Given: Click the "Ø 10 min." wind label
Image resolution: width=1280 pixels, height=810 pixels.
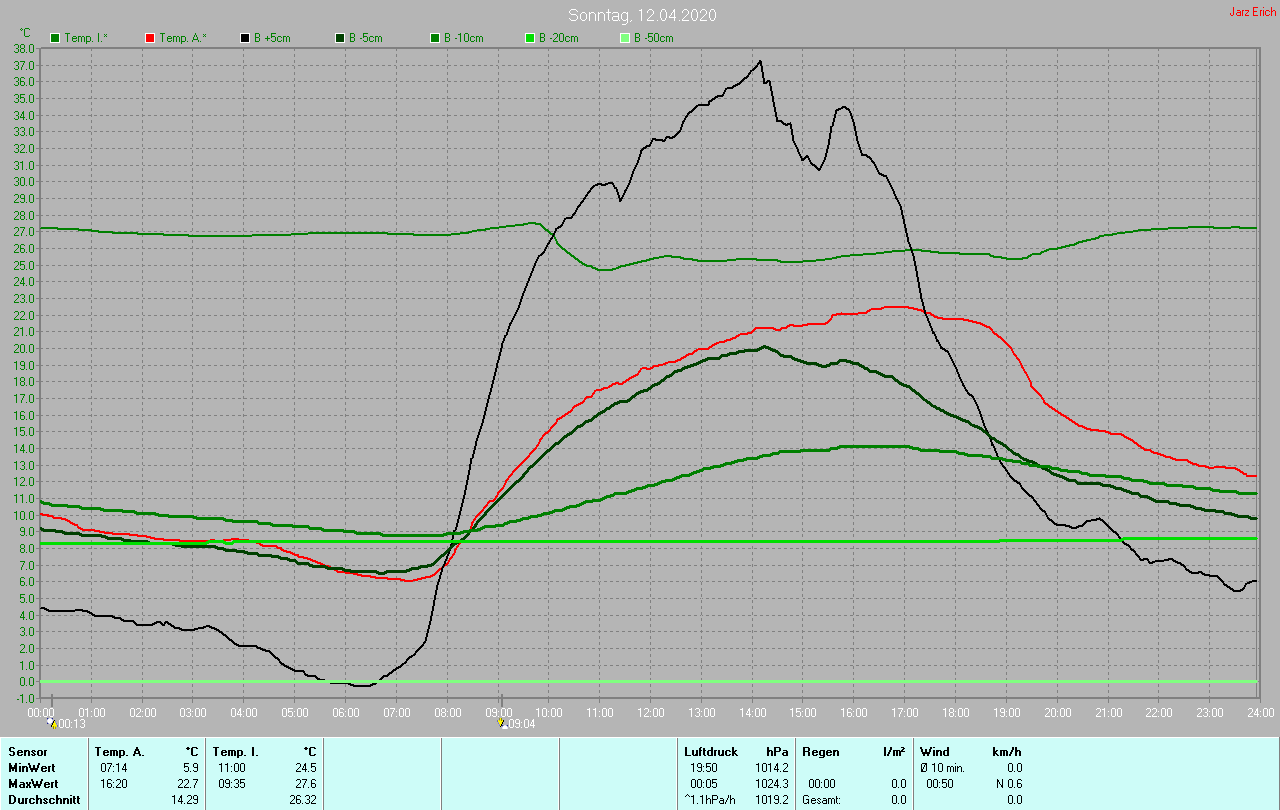Looking at the screenshot, I should (943, 767).
